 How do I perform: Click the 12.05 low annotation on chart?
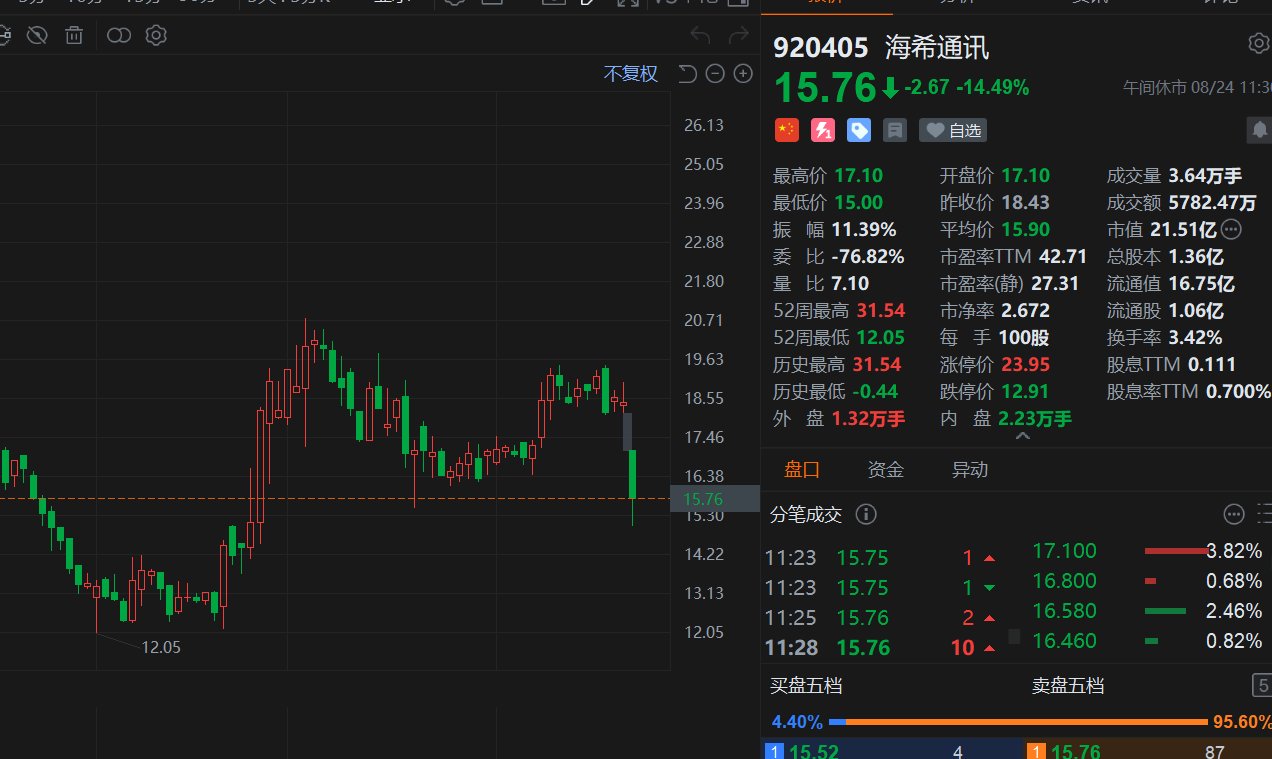point(161,647)
